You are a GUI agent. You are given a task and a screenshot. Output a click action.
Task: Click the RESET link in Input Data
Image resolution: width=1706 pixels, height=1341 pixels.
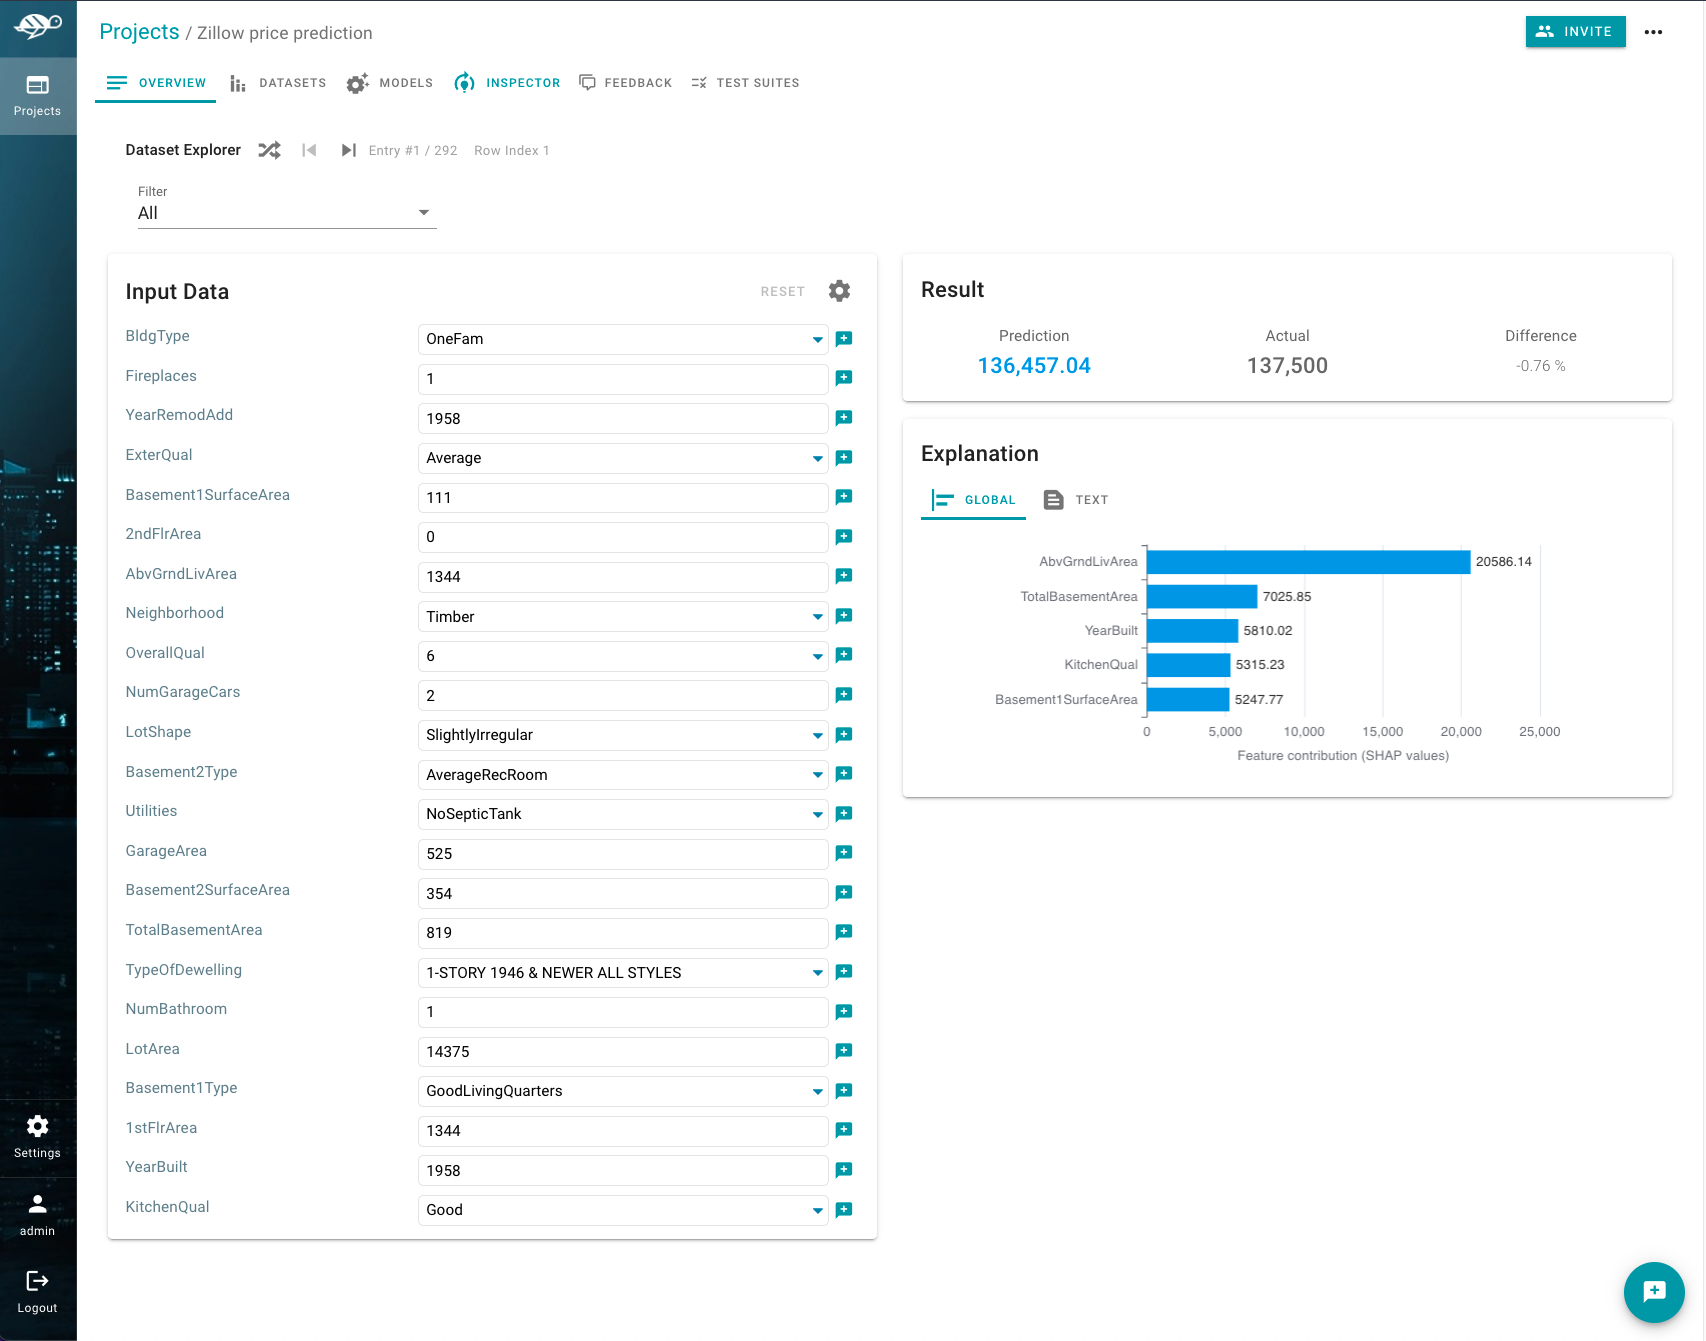pyautogui.click(x=782, y=291)
